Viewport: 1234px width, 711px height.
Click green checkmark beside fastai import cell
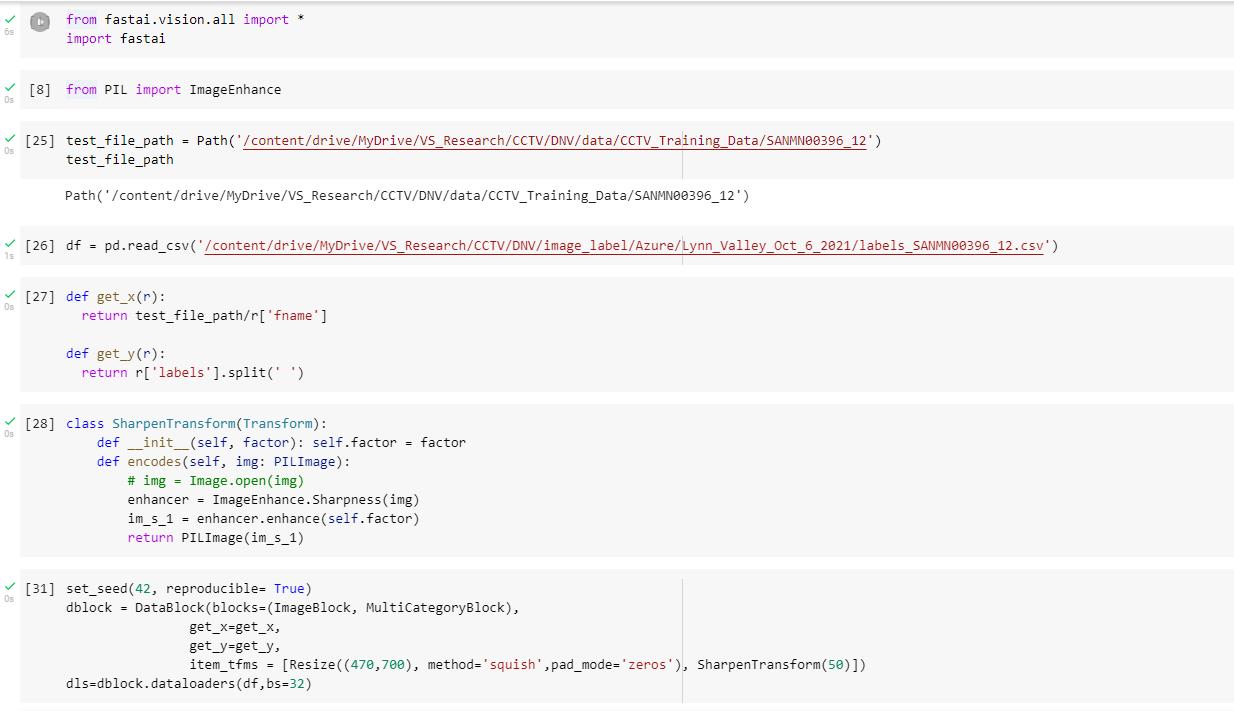tap(9, 18)
